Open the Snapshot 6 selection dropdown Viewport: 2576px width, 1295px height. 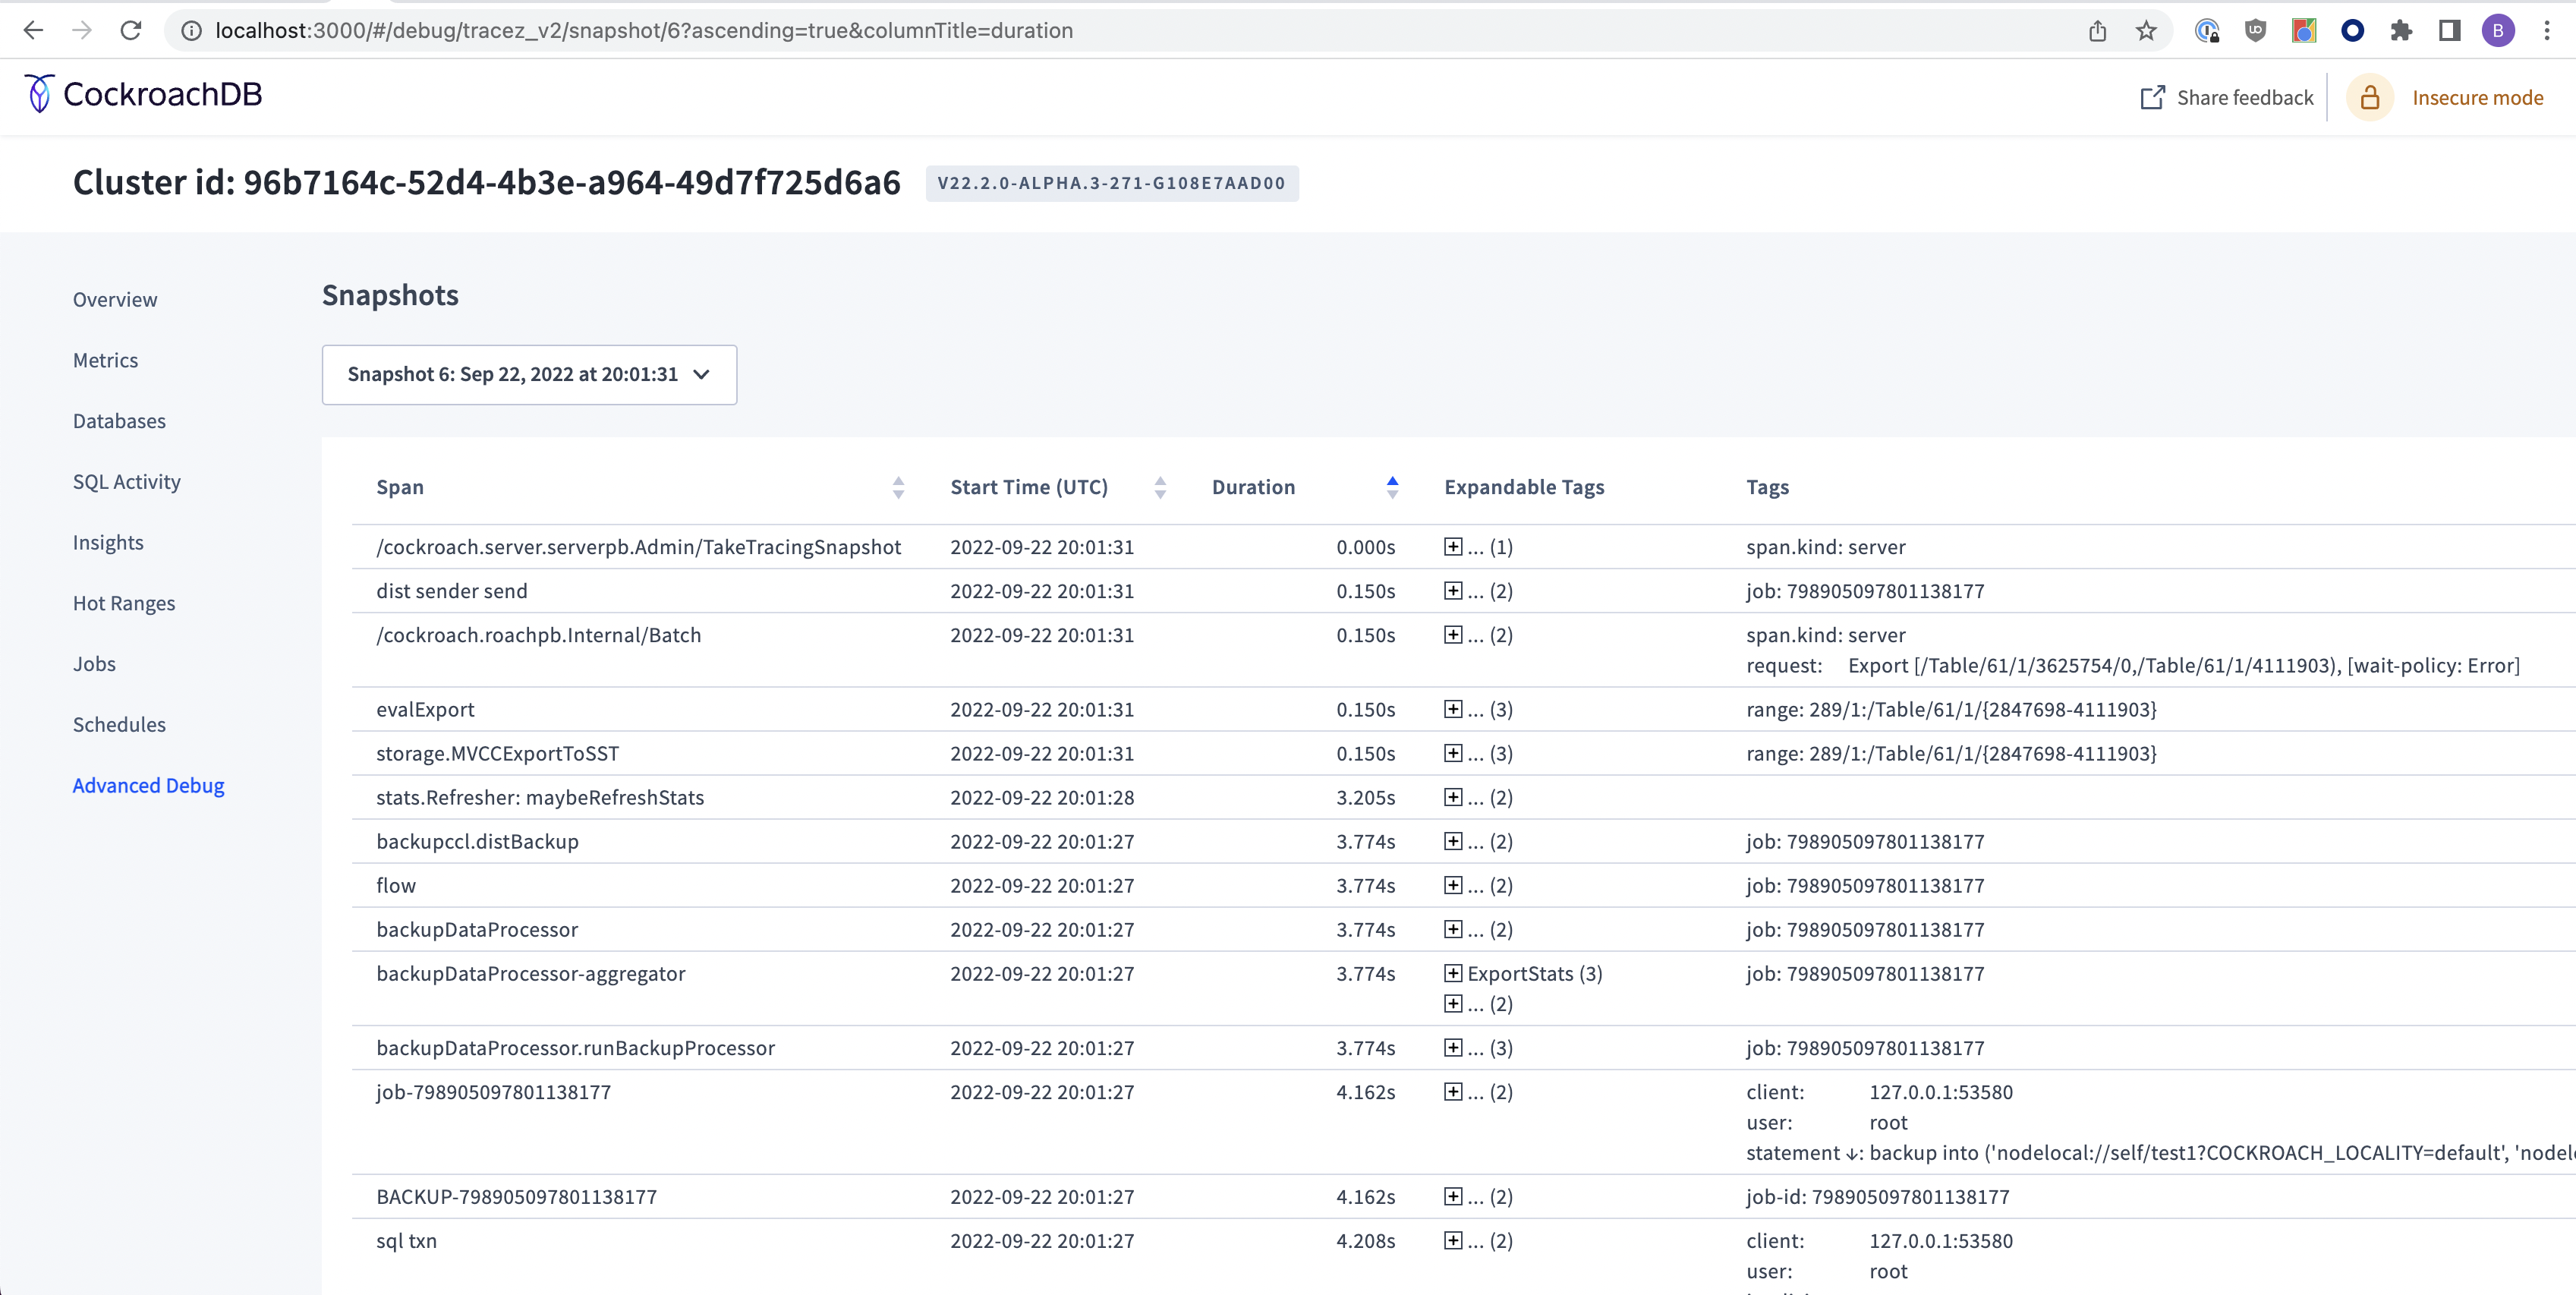click(529, 374)
